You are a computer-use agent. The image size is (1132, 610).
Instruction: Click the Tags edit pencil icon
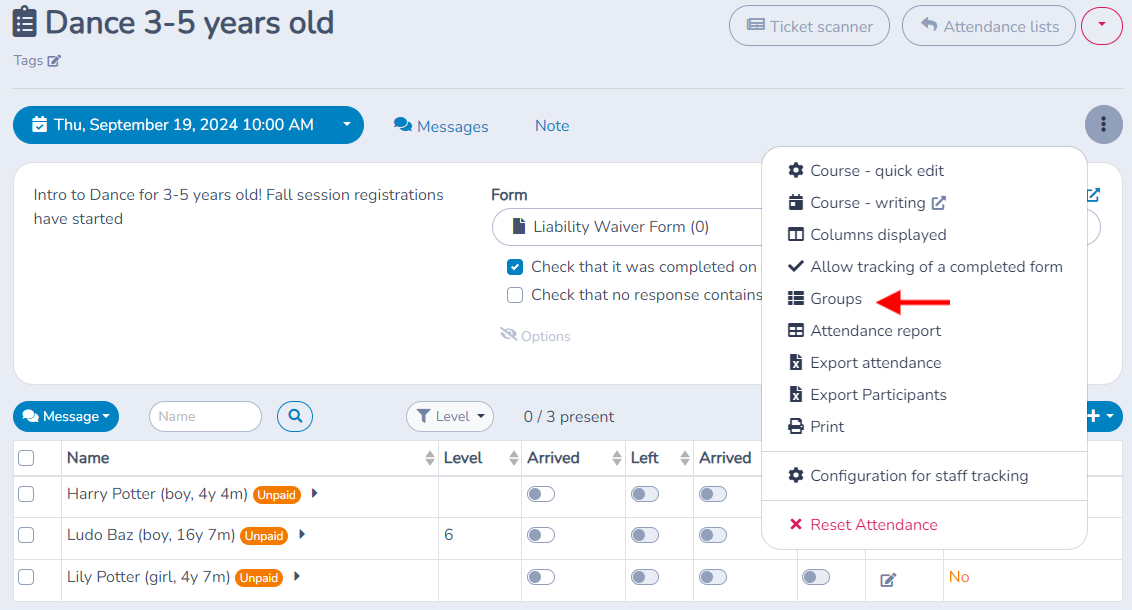54,61
